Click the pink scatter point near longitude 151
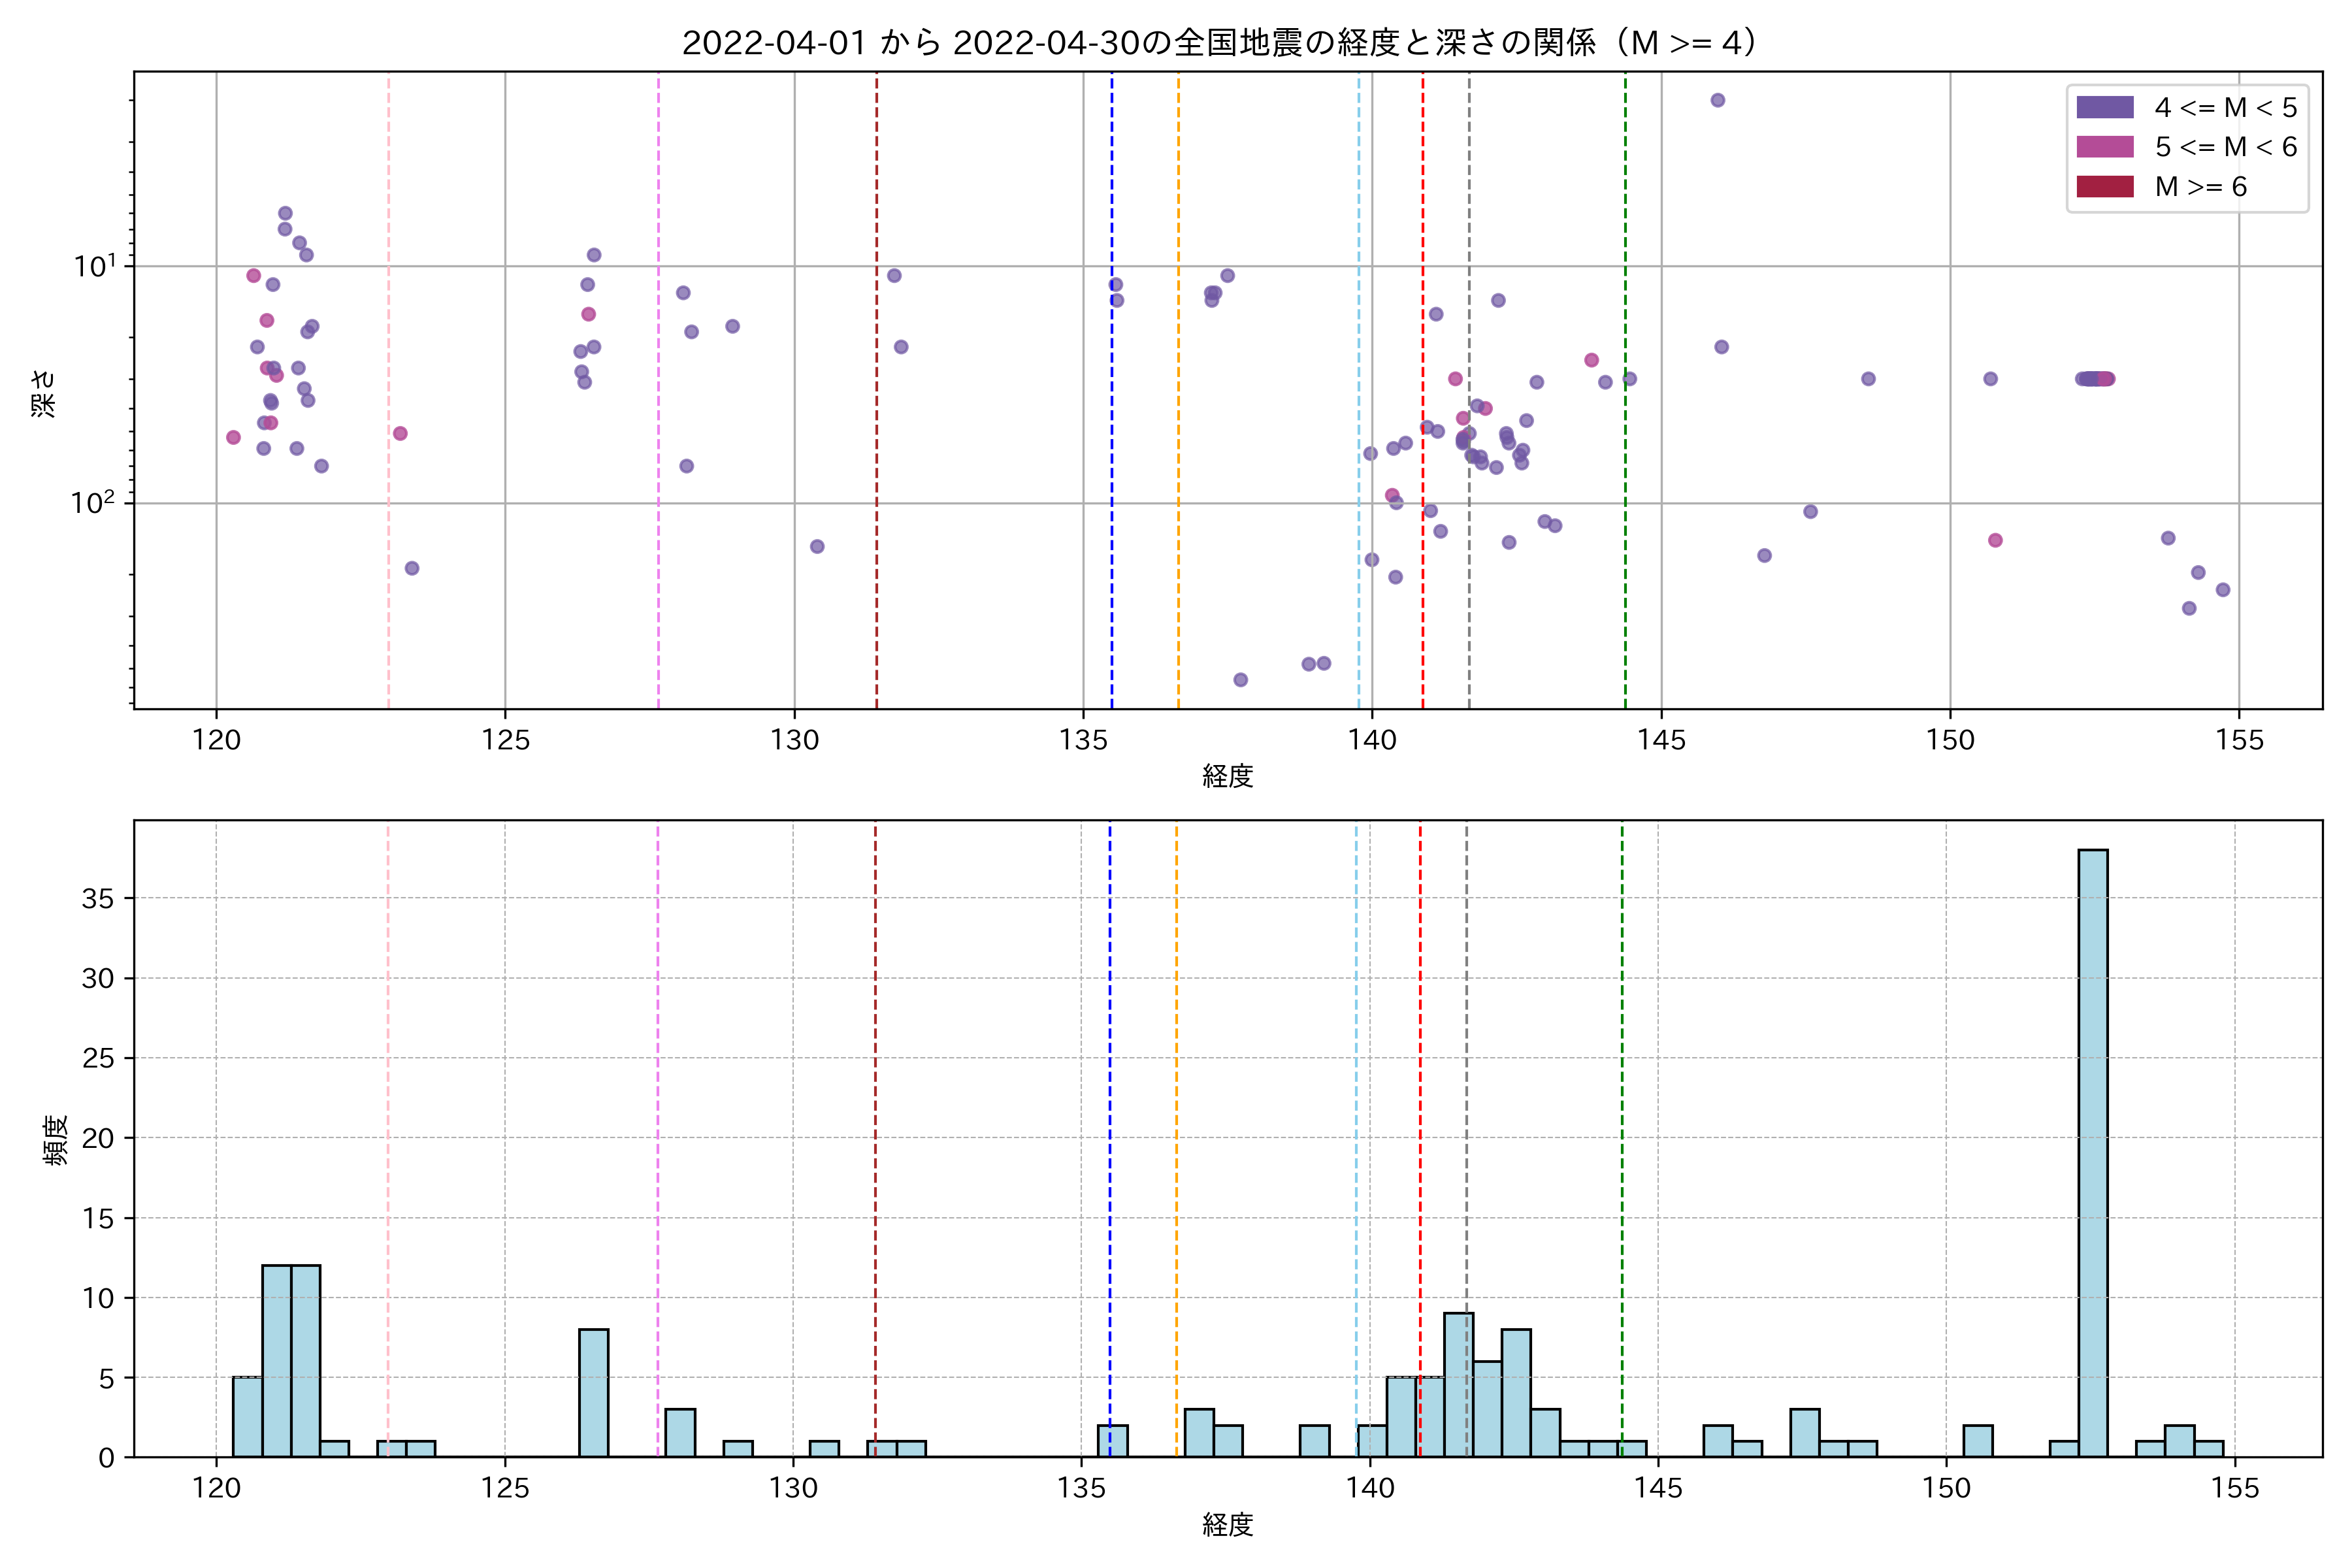 pos(1995,540)
